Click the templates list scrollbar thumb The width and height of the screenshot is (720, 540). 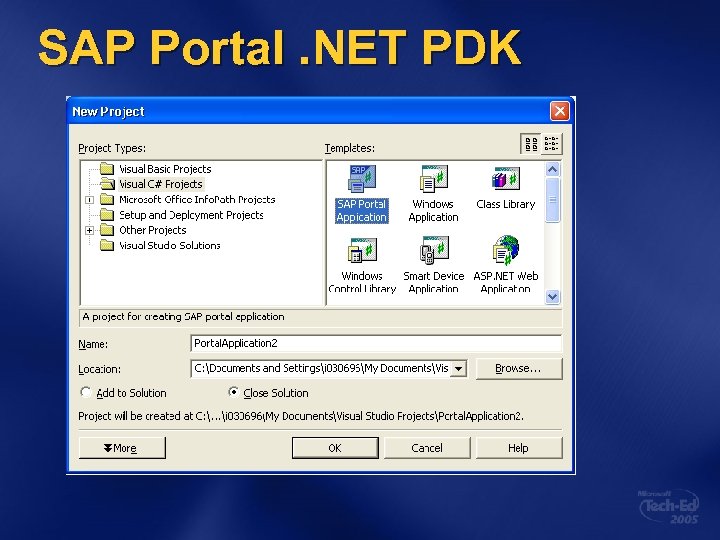[552, 200]
